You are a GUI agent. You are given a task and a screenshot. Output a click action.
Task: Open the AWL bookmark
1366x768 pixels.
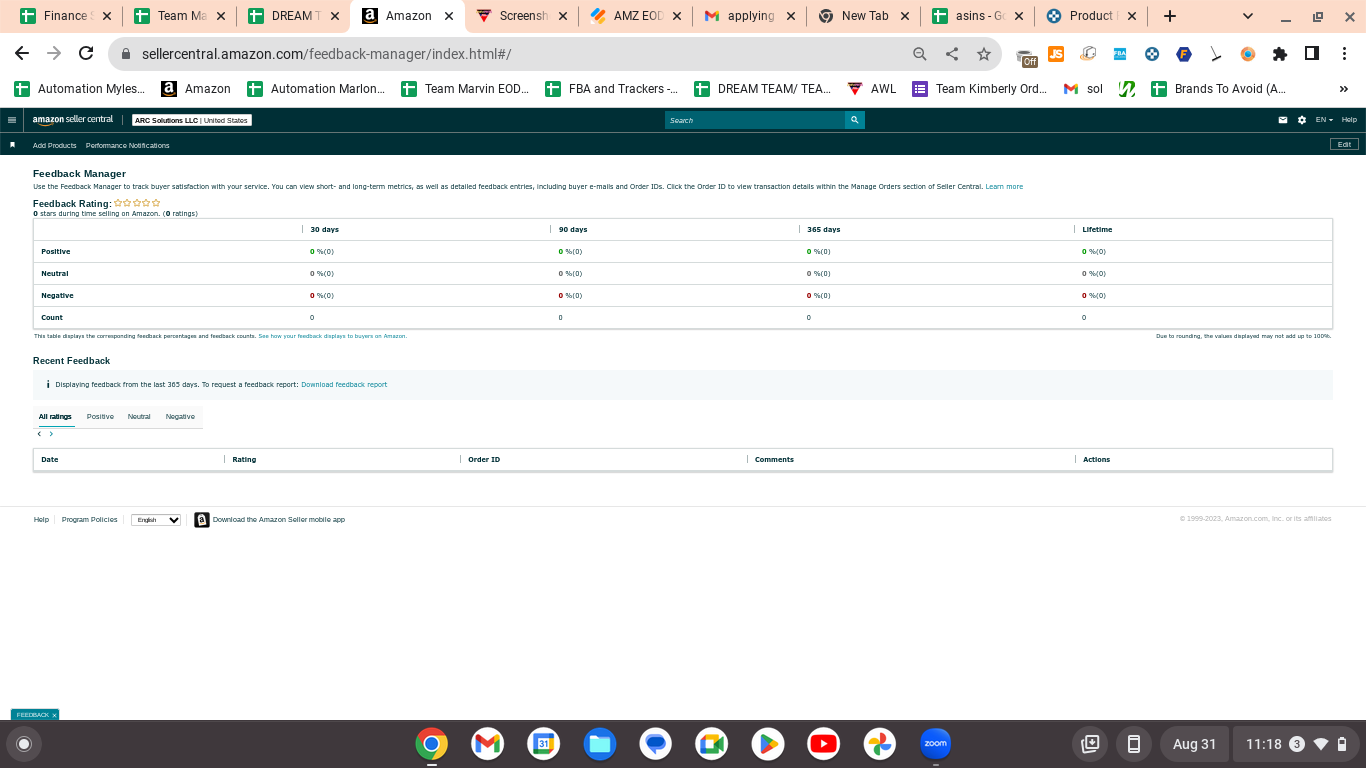click(x=872, y=89)
